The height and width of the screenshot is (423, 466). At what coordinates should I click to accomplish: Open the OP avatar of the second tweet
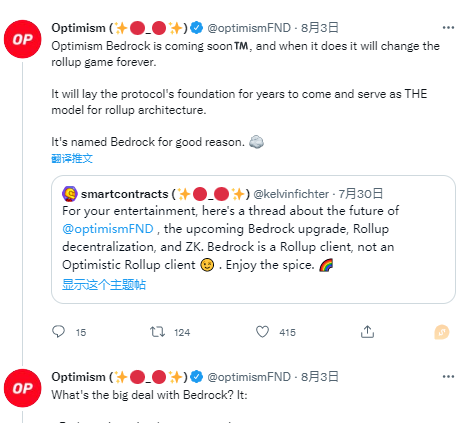coord(23,388)
